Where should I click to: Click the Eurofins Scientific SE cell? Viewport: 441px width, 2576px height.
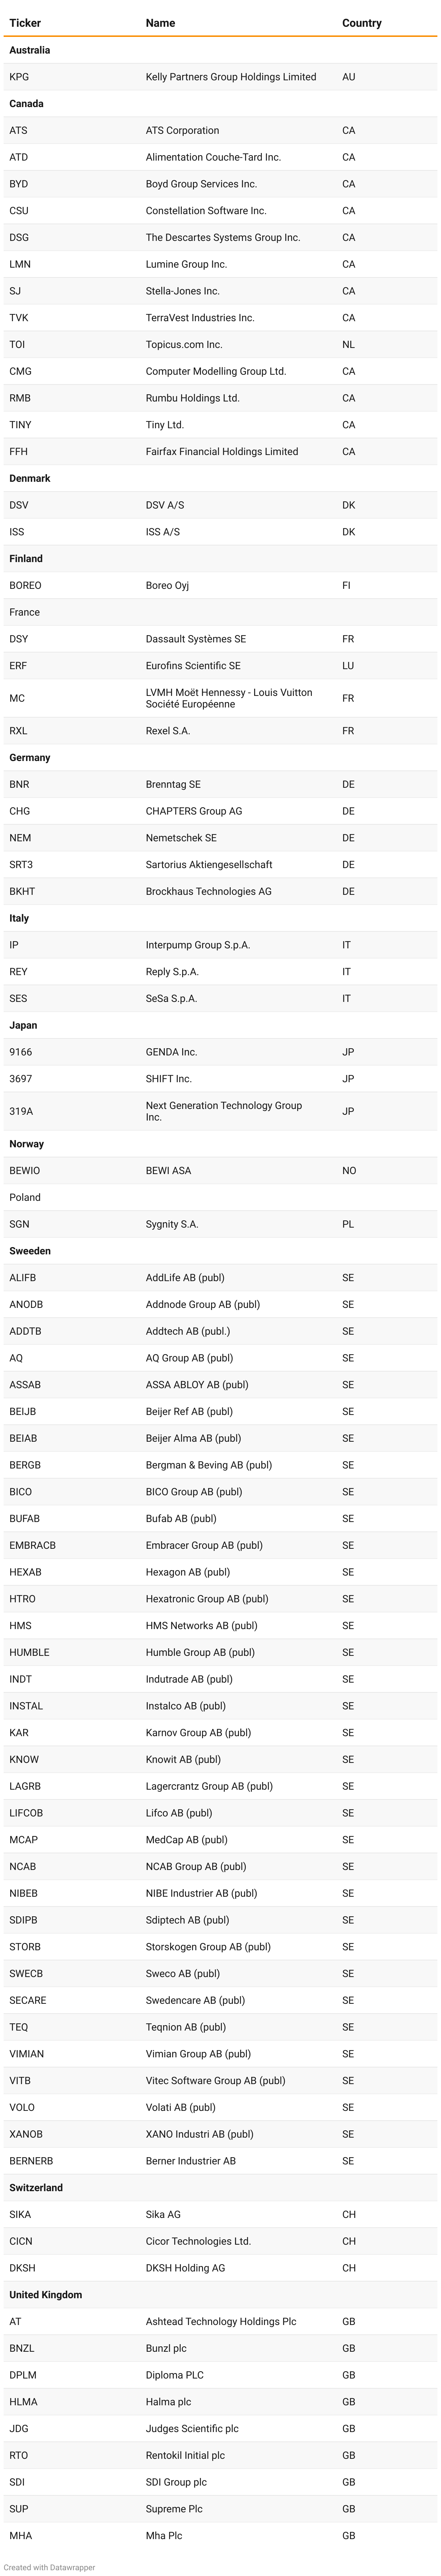[x=193, y=666]
